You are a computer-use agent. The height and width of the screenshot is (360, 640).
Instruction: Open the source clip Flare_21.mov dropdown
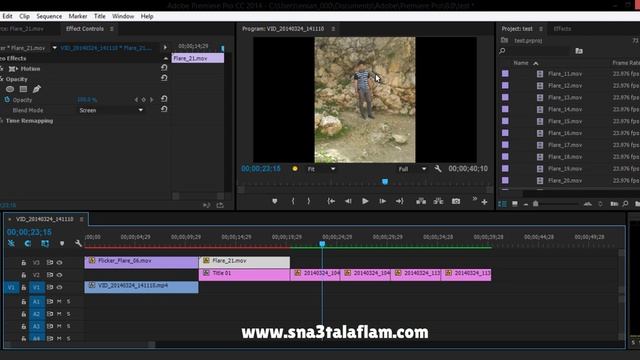[x=54, y=48]
